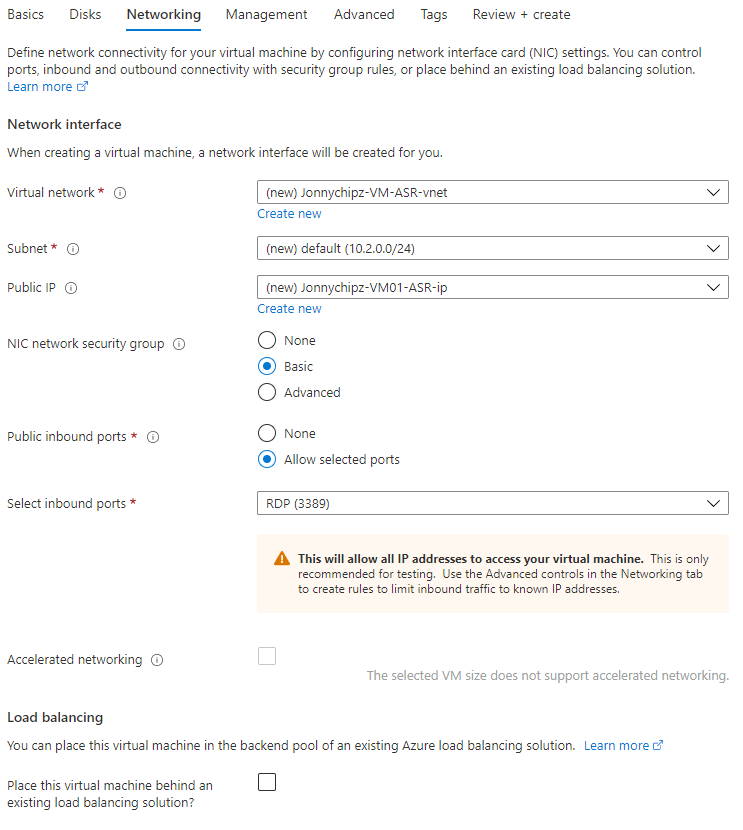Open the Subnet dropdown
This screenshot has height=830, width=743.
tap(492, 249)
